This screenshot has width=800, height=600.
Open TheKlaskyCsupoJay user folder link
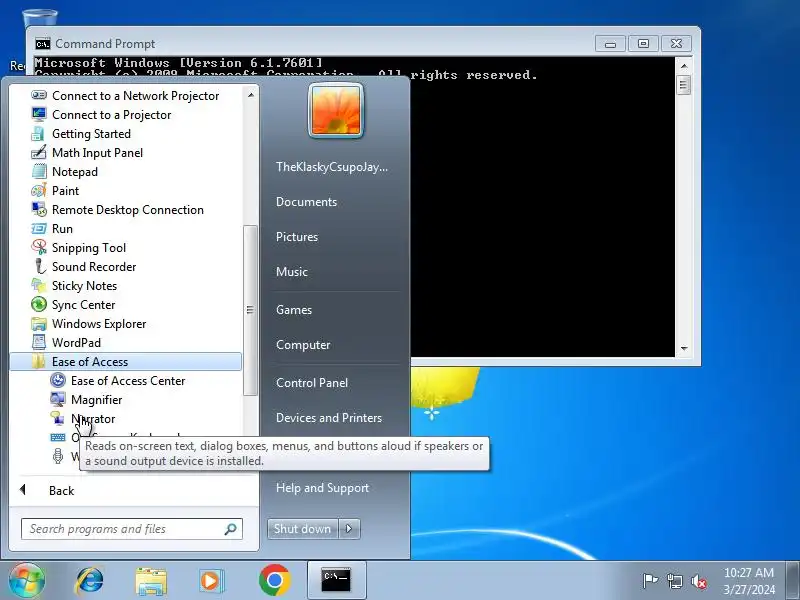click(332, 167)
